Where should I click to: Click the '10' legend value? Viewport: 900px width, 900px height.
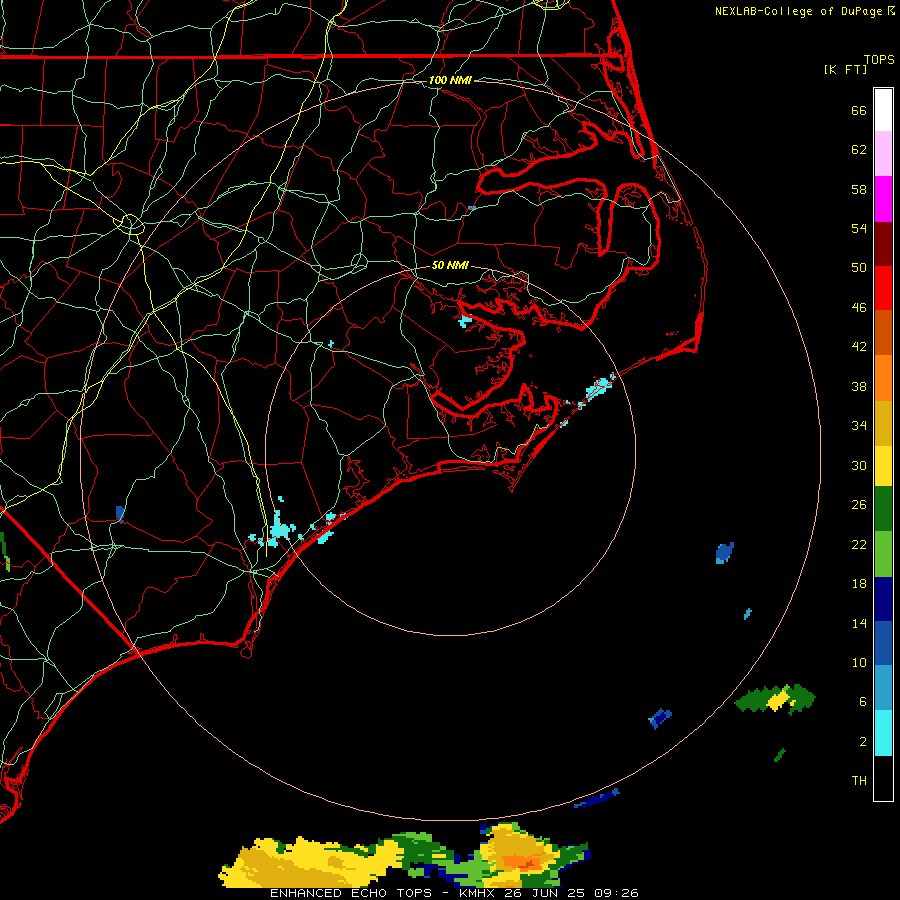(859, 663)
